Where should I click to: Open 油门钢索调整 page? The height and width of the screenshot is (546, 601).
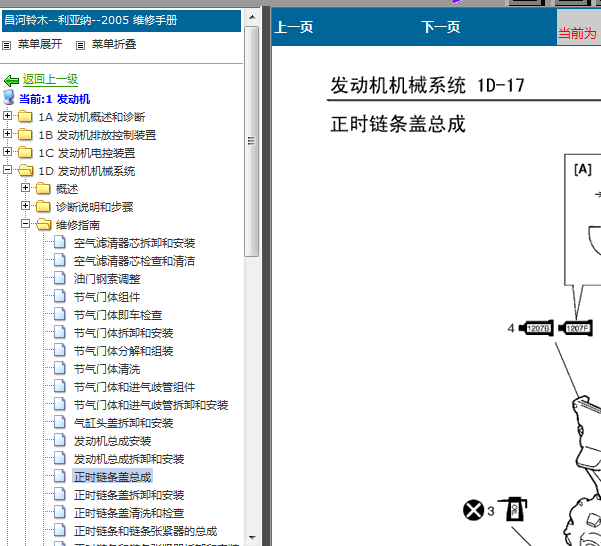pos(107,279)
